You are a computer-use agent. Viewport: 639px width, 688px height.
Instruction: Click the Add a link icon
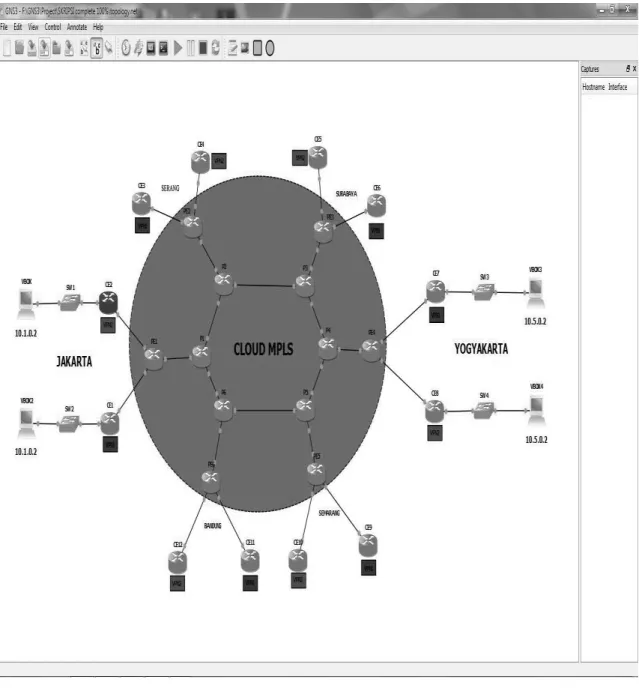[x=109, y=48]
